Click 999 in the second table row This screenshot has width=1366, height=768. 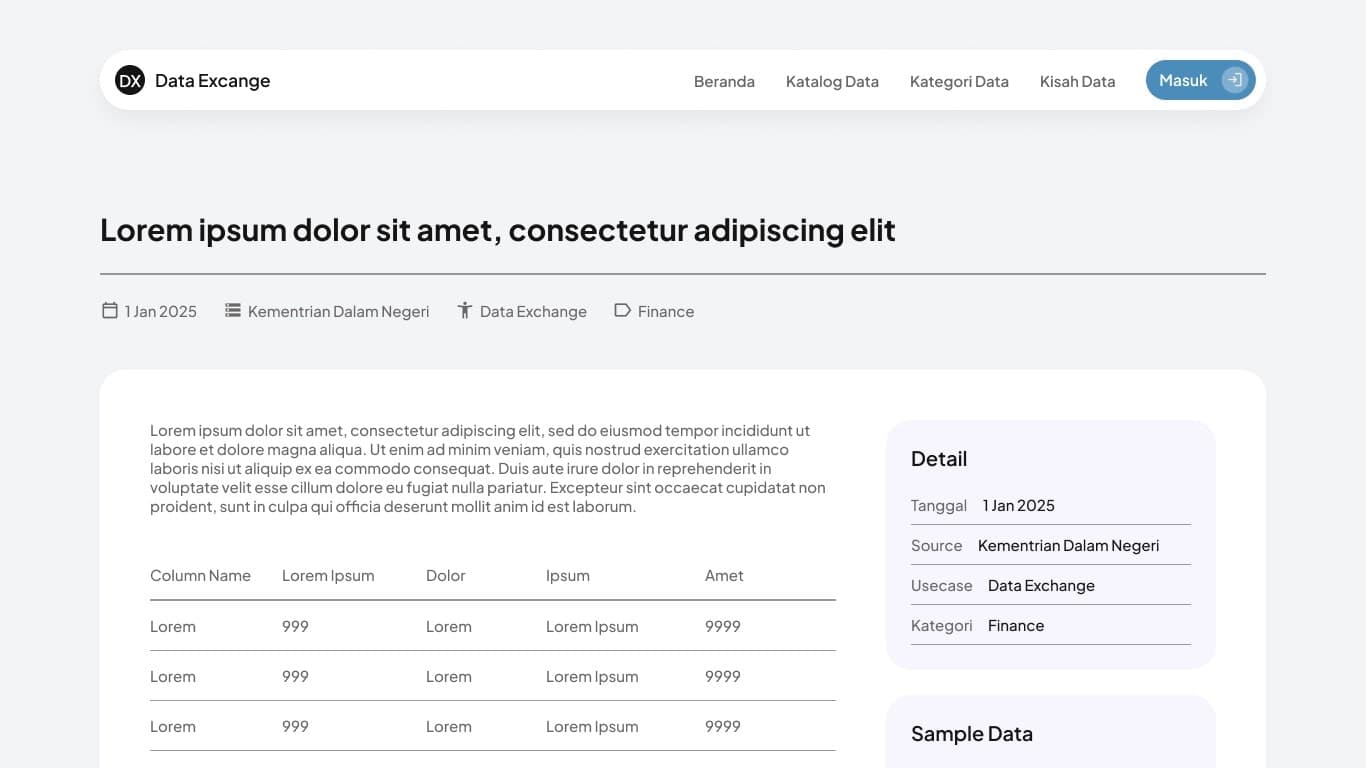[295, 676]
